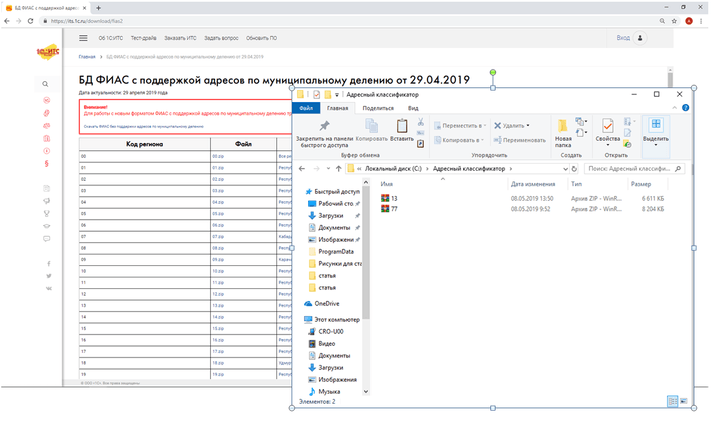
Task: Switch to large icons view in Explorer
Action: coord(685,401)
